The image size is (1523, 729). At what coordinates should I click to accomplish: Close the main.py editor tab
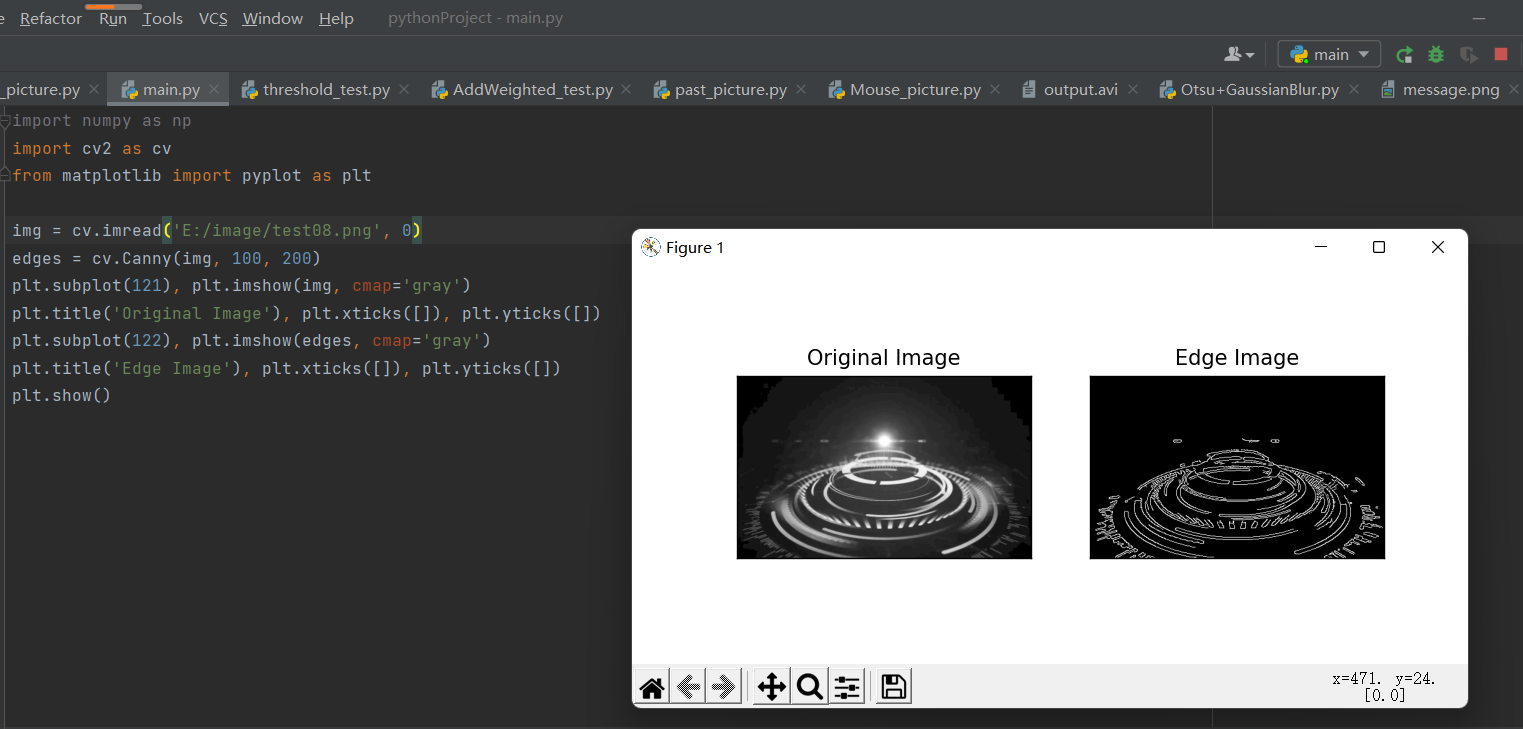213,89
